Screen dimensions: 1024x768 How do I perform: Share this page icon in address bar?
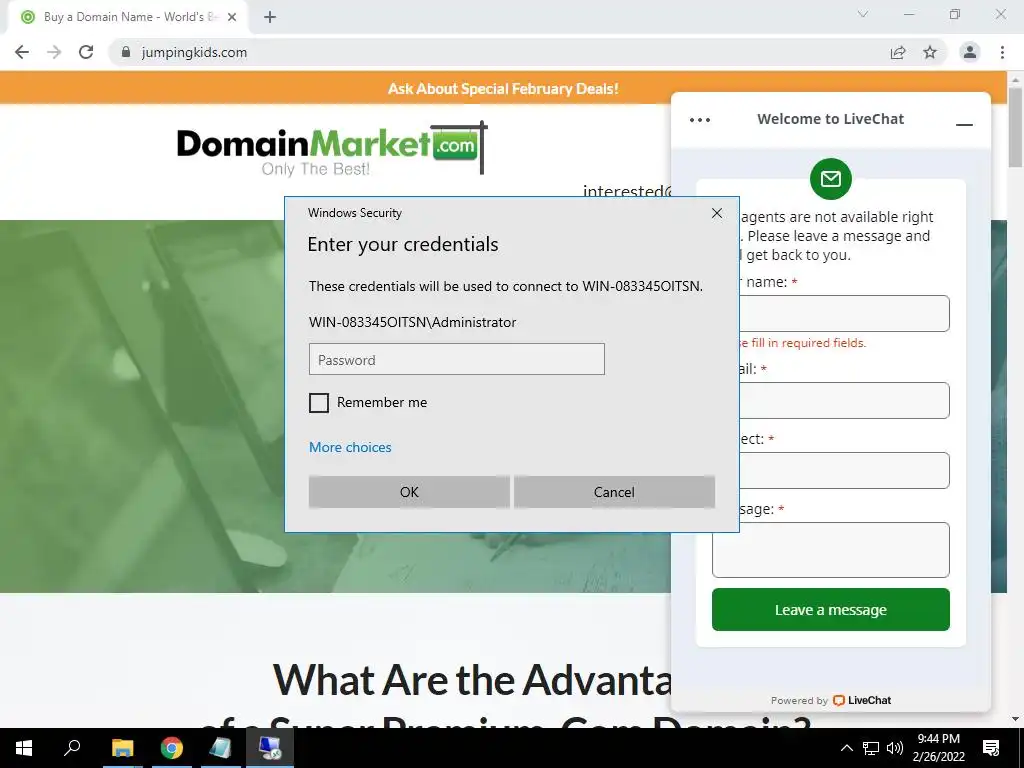point(898,52)
